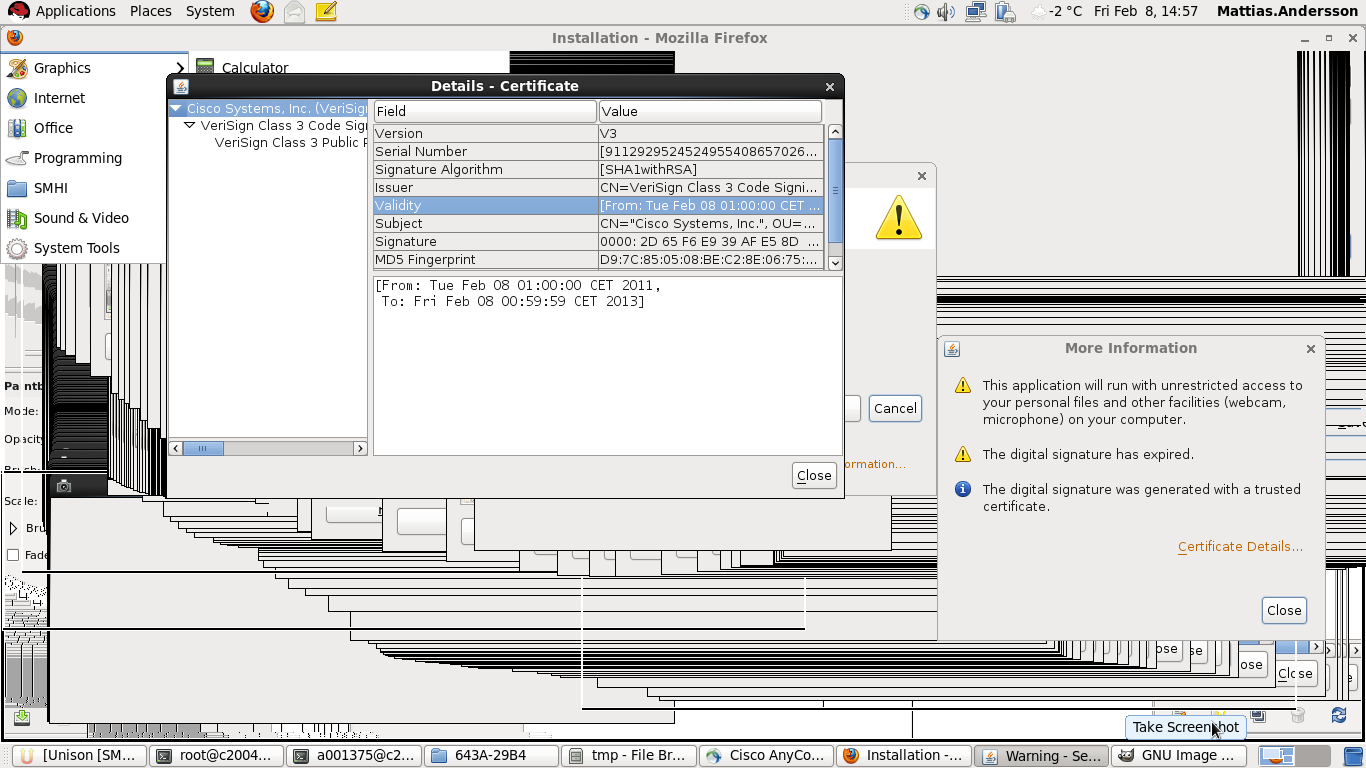Screen dimensions: 1366x768
Task: Switch to Unison window in taskbar
Action: 79,756
